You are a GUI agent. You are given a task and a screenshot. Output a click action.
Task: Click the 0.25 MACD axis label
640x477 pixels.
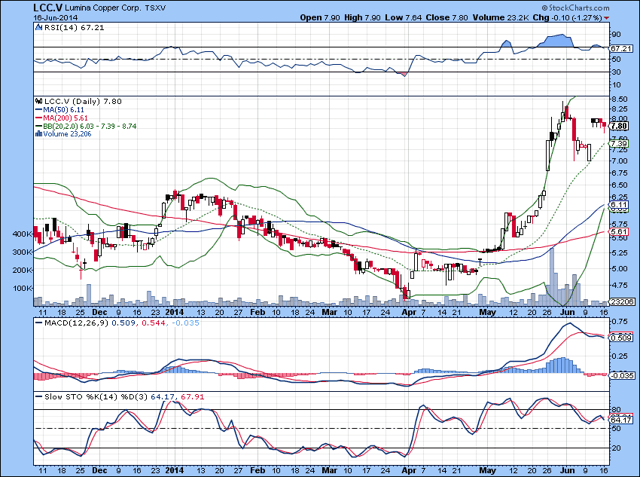pos(620,356)
